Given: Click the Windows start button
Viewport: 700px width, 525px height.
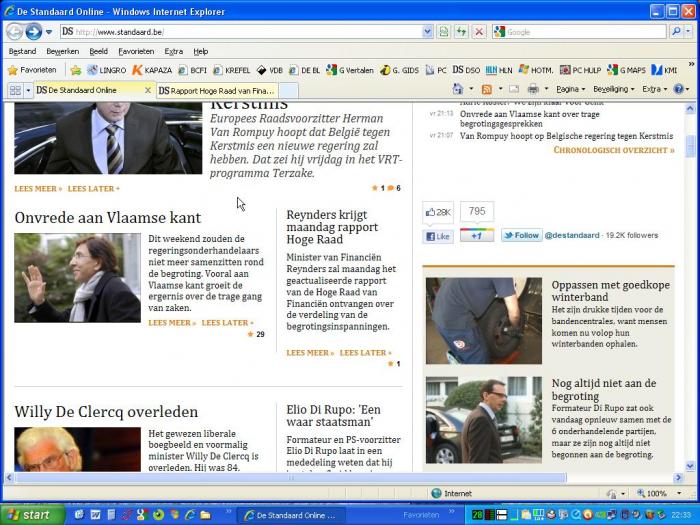Looking at the screenshot, I should (x=33, y=515).
